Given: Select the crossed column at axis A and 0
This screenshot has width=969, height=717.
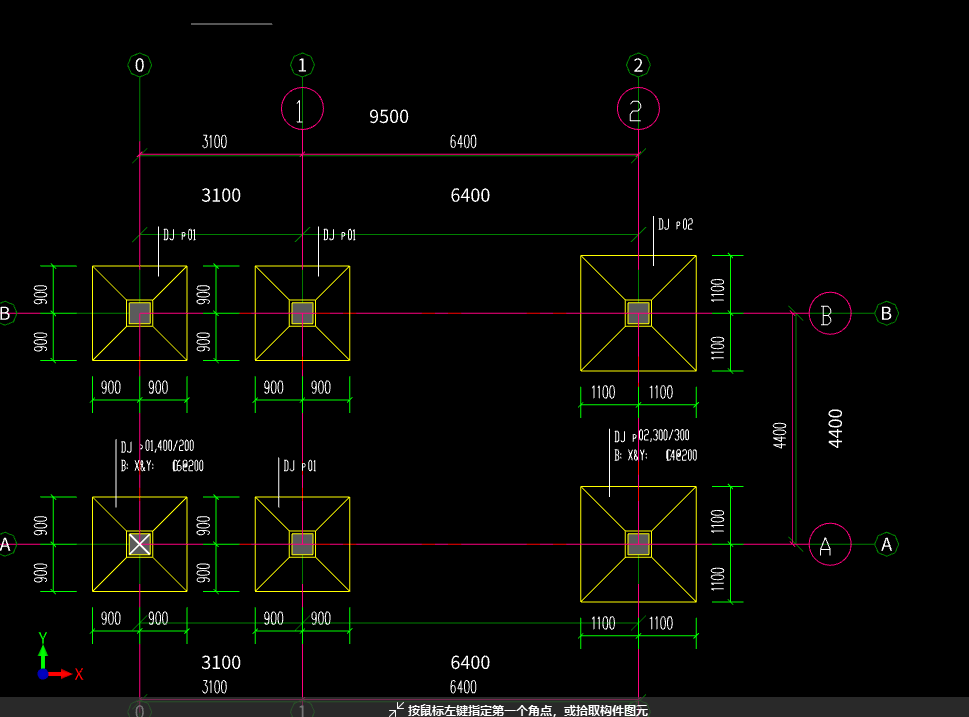Looking at the screenshot, I should click(x=140, y=545).
